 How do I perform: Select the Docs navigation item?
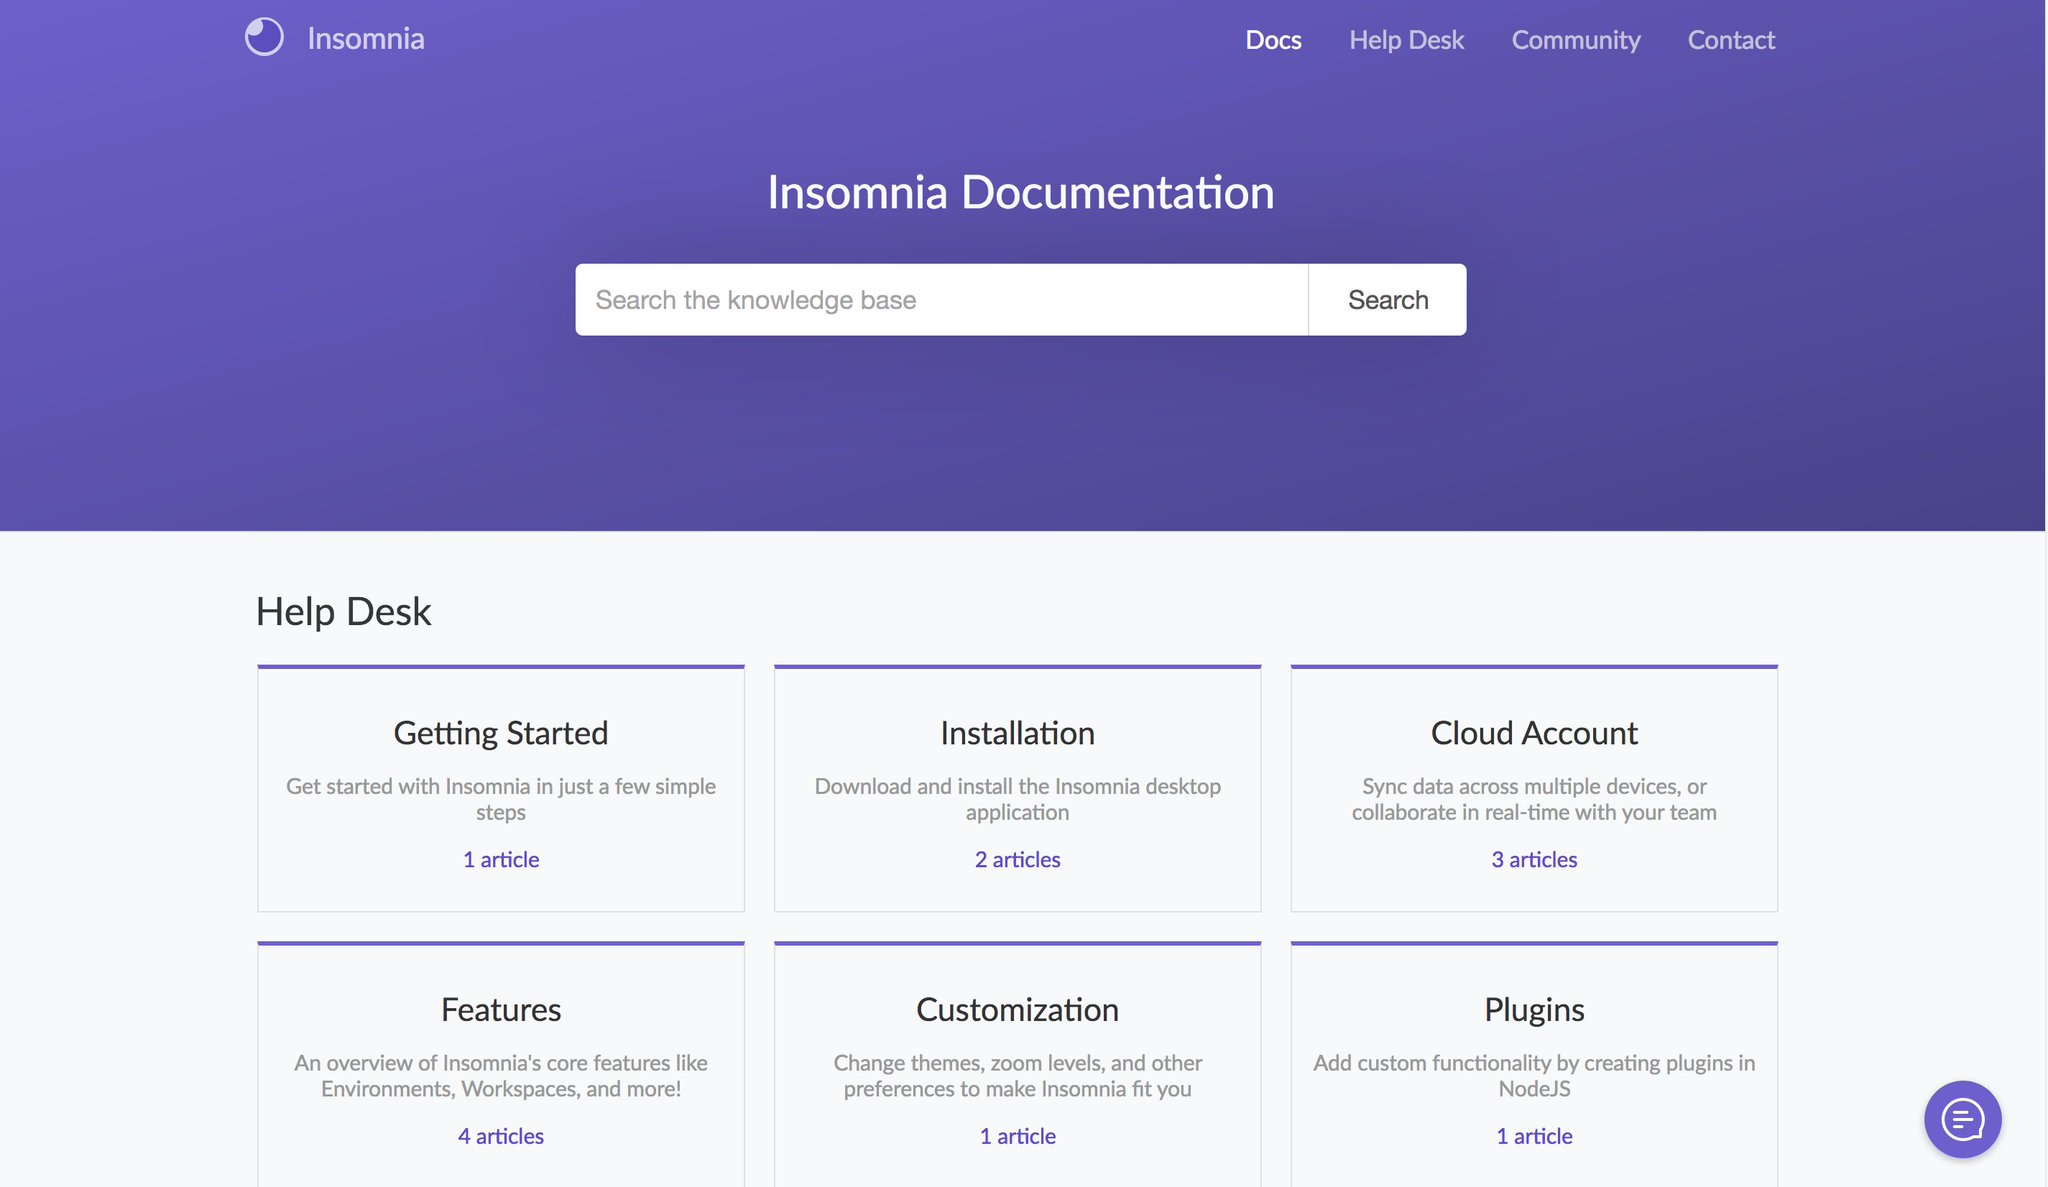pyautogui.click(x=1273, y=40)
